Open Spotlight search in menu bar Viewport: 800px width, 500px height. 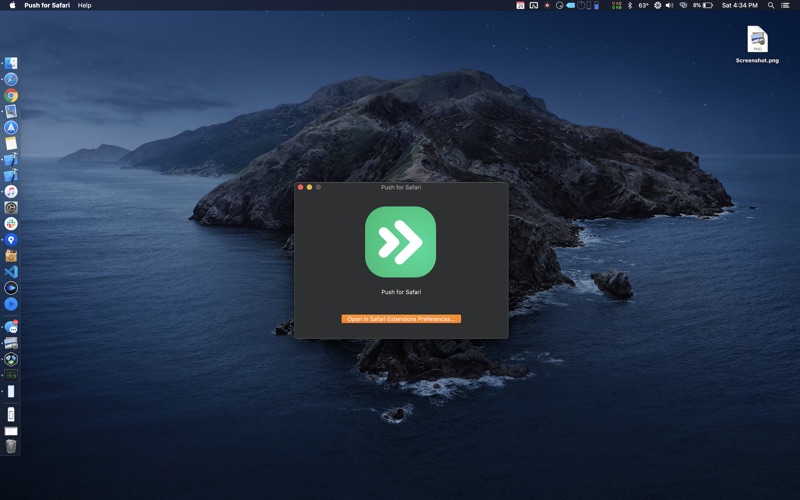pos(771,5)
